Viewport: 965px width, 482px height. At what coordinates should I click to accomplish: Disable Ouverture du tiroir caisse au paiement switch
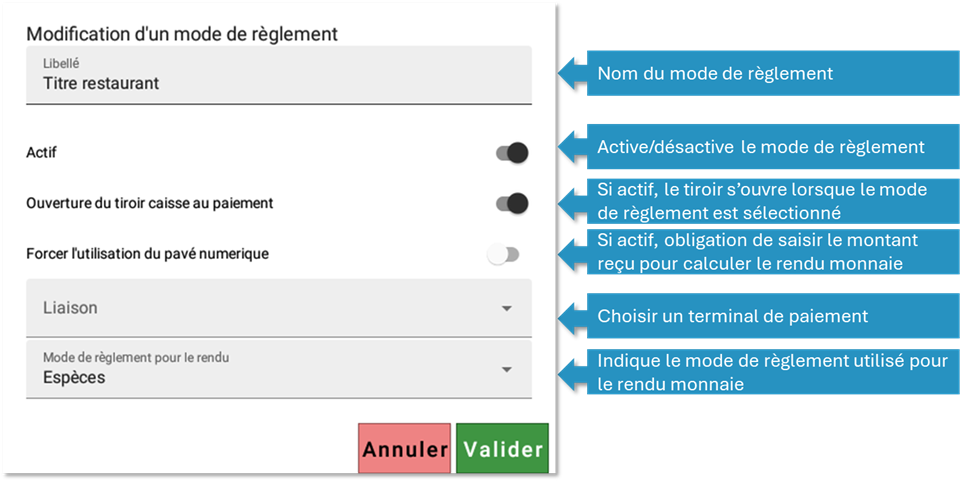click(x=511, y=203)
